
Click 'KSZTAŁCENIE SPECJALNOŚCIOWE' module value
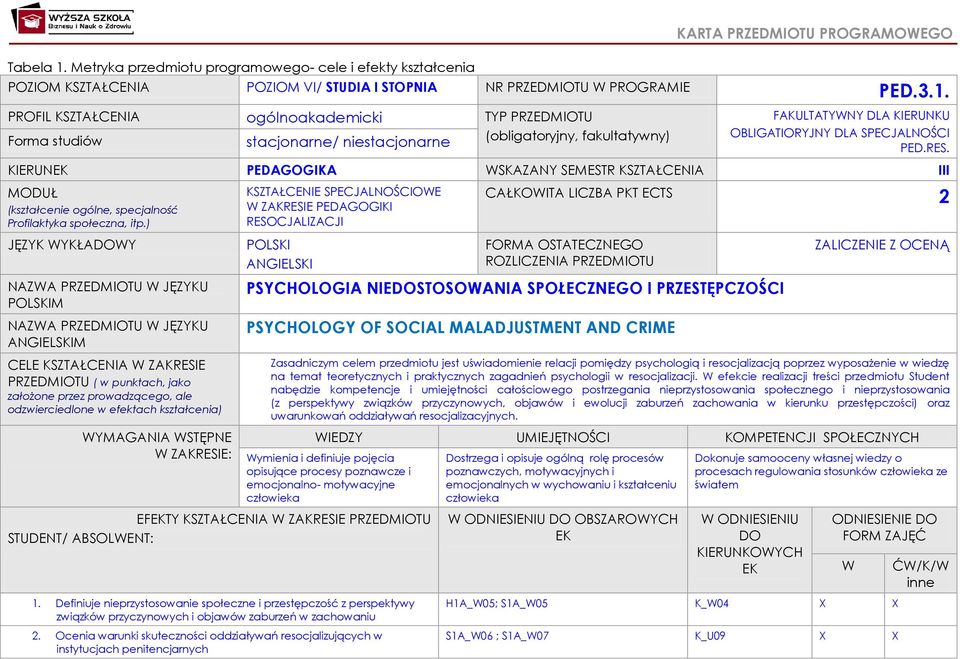343,191
